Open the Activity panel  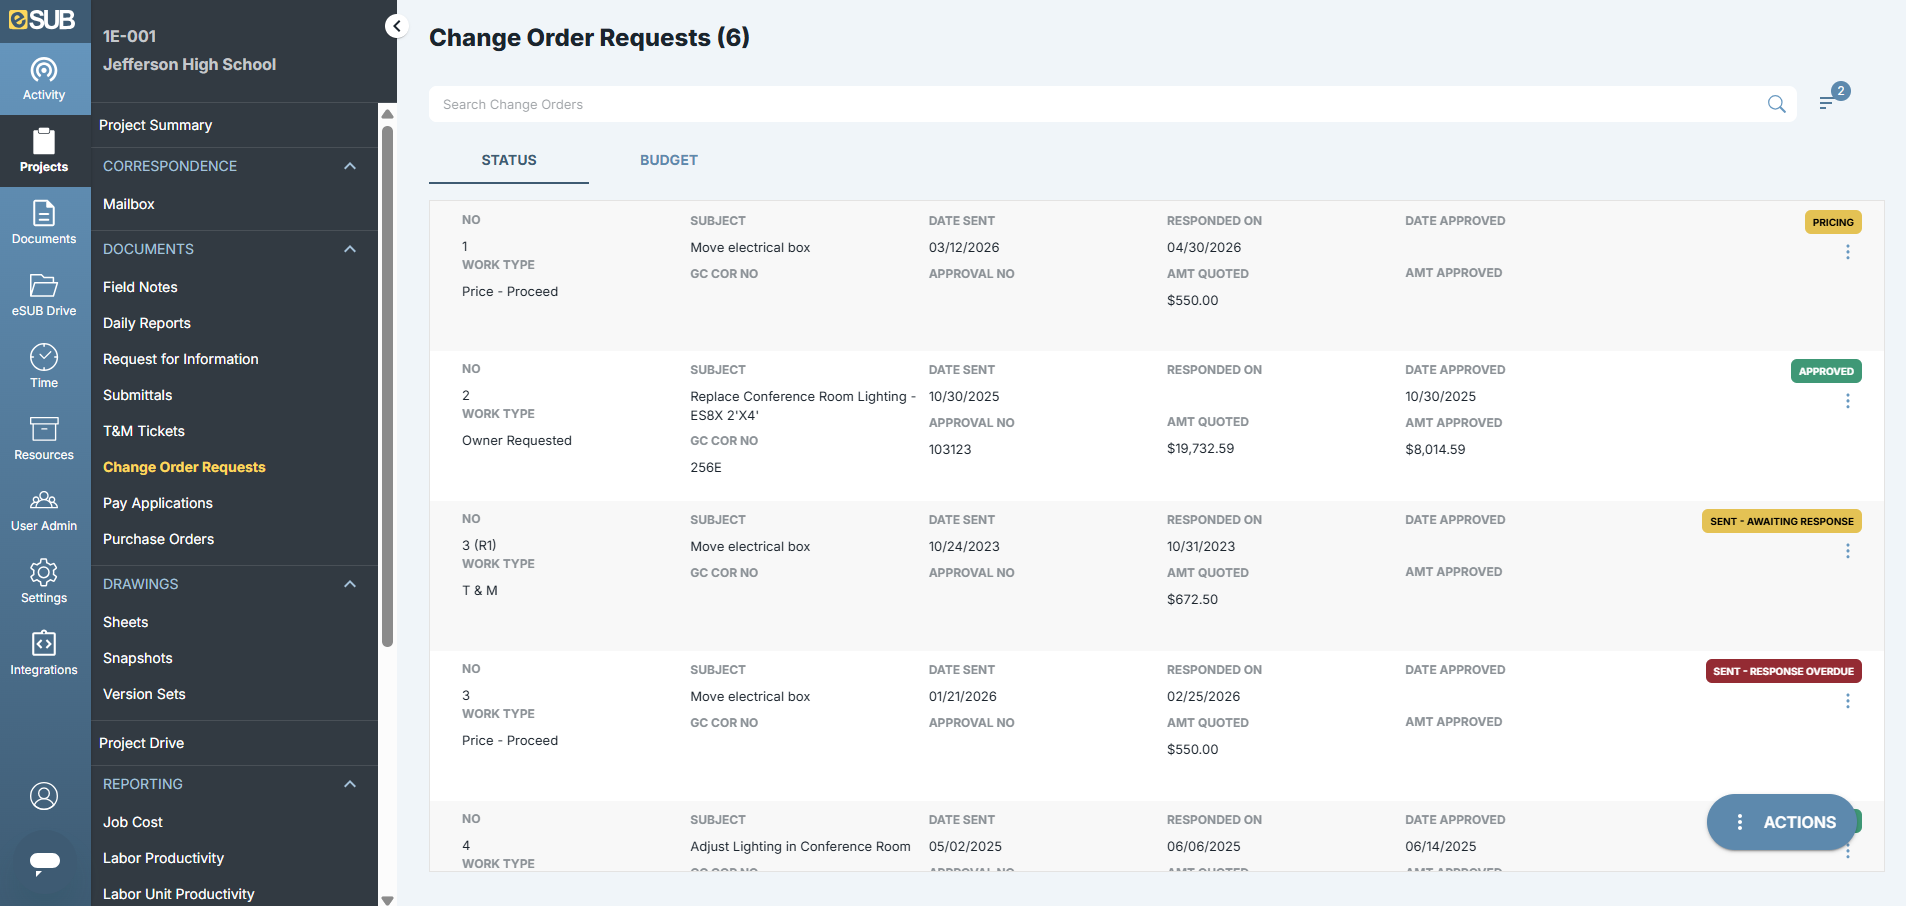44,78
